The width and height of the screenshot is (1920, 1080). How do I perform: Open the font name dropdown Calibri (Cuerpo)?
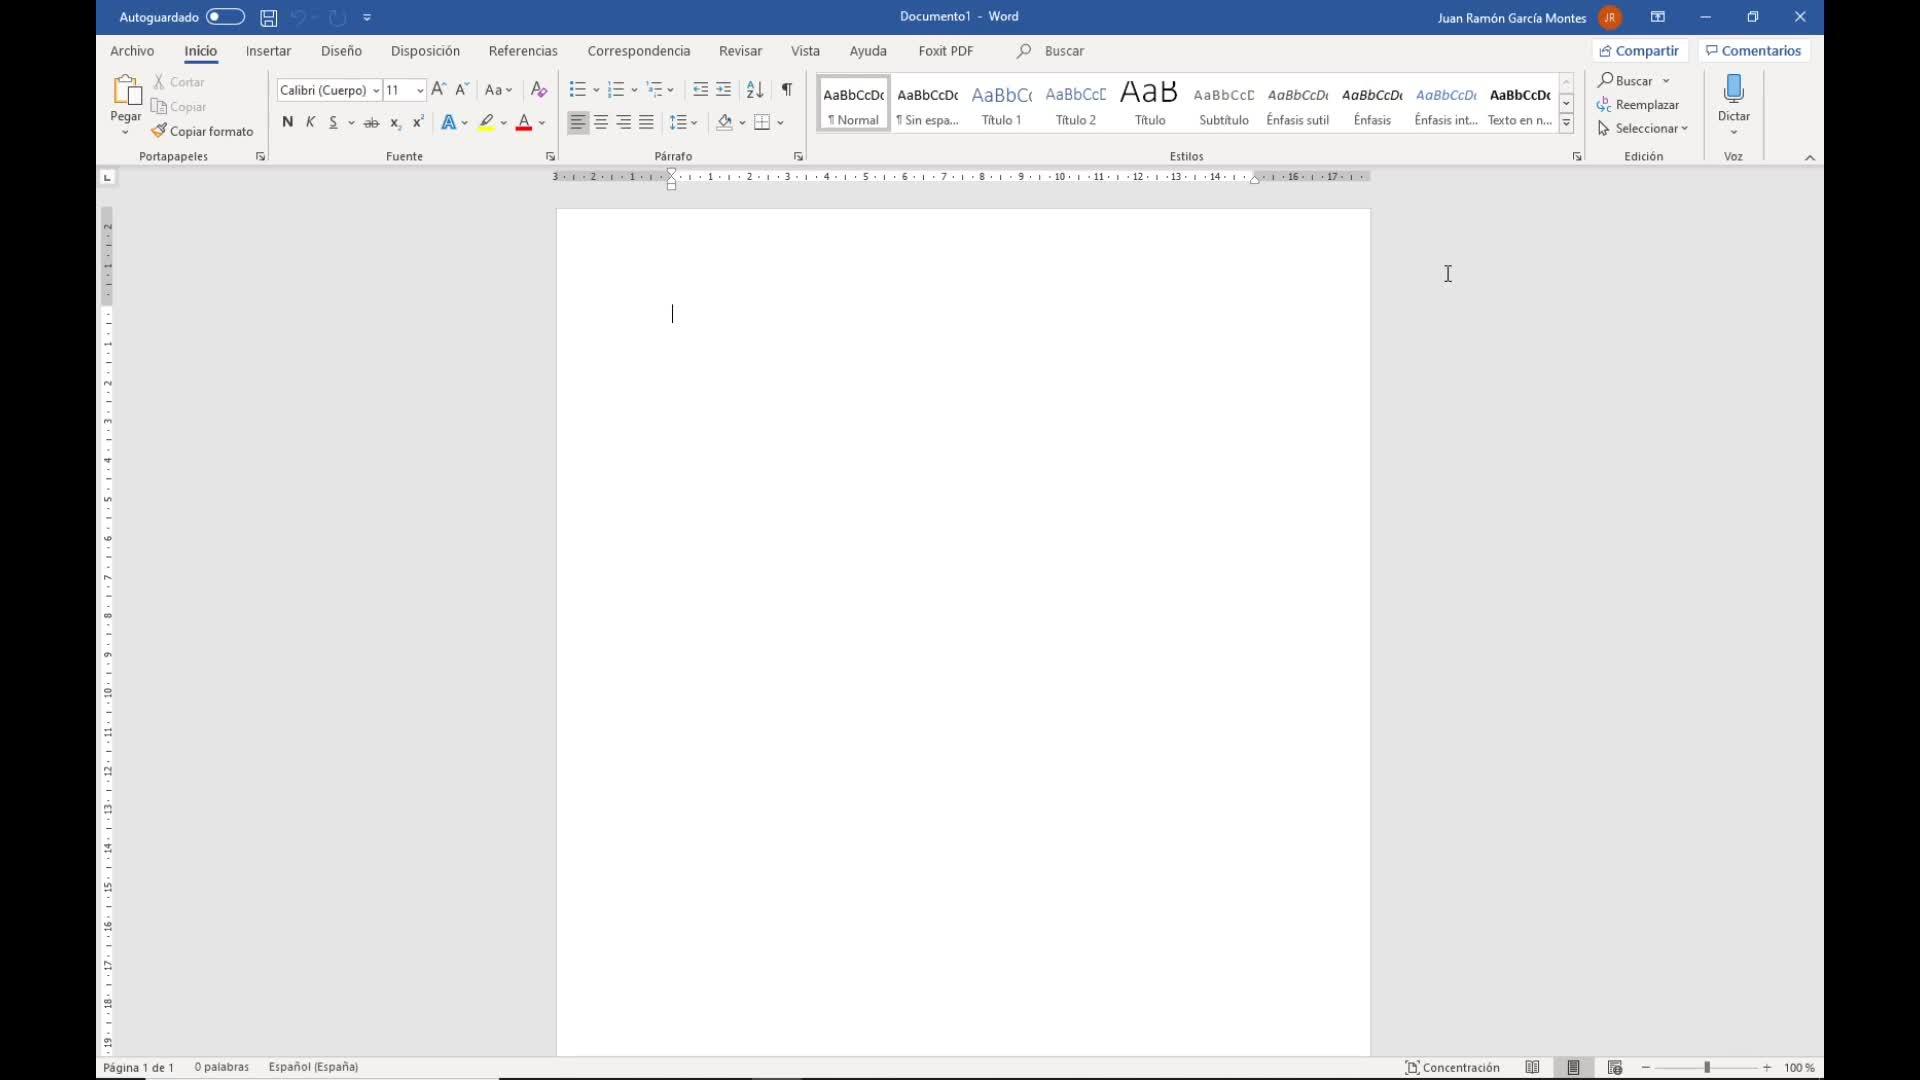coord(376,90)
